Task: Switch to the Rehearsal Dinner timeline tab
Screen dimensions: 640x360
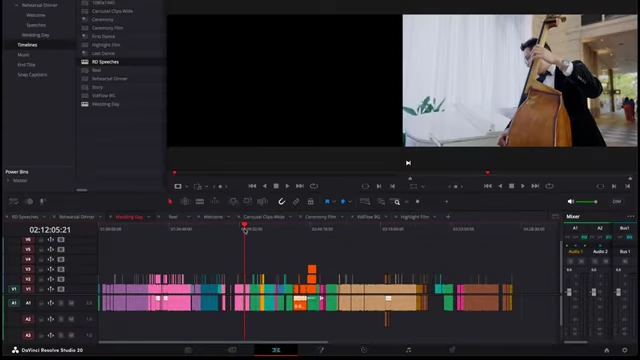Action: pyautogui.click(x=76, y=217)
